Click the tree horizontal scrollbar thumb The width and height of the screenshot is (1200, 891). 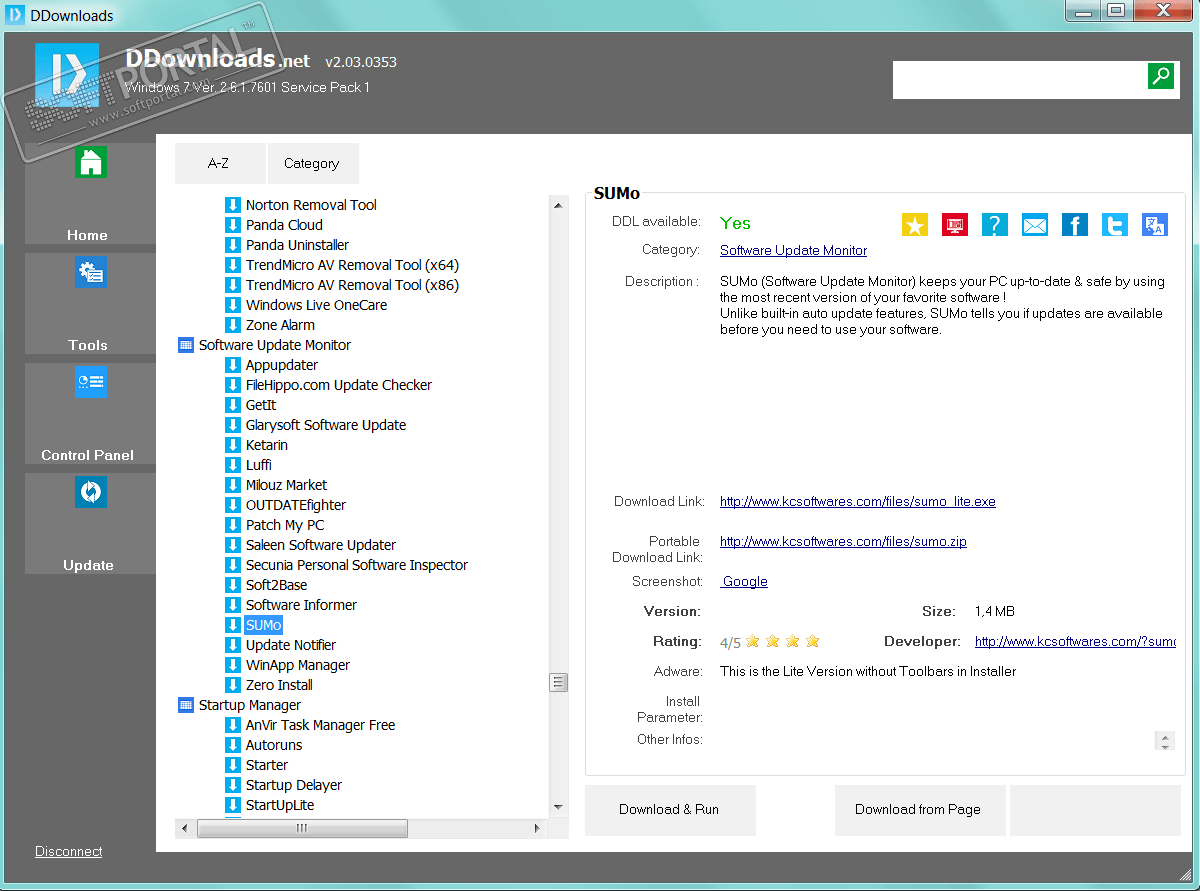coord(302,828)
